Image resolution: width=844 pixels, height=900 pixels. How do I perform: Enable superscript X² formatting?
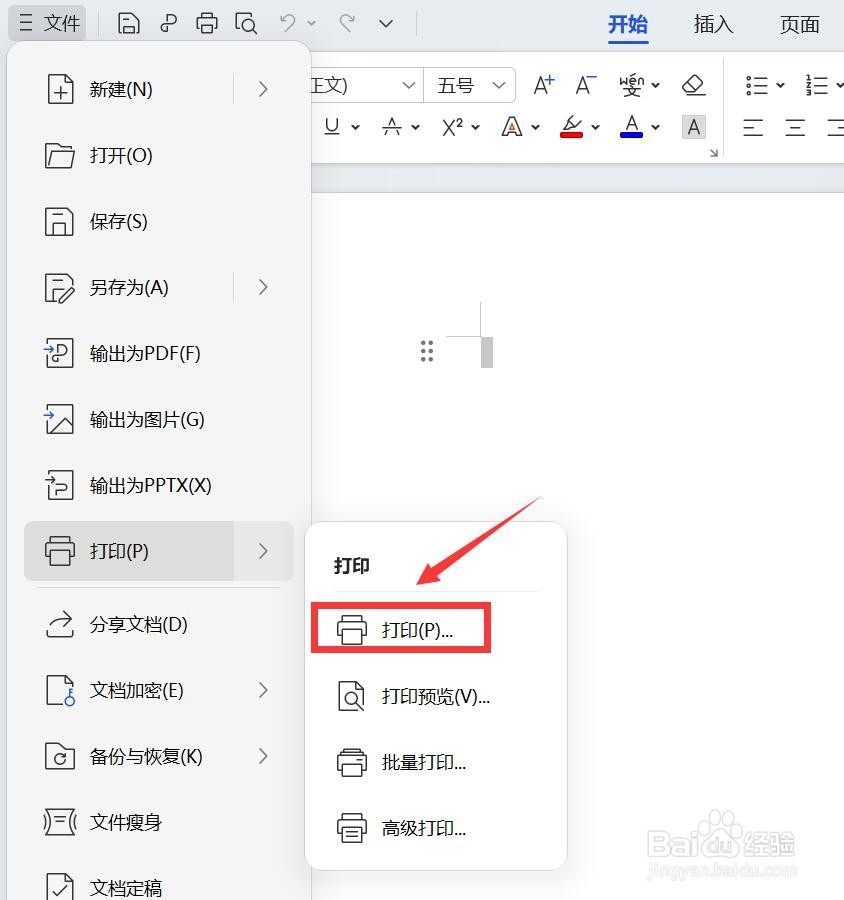pos(452,127)
